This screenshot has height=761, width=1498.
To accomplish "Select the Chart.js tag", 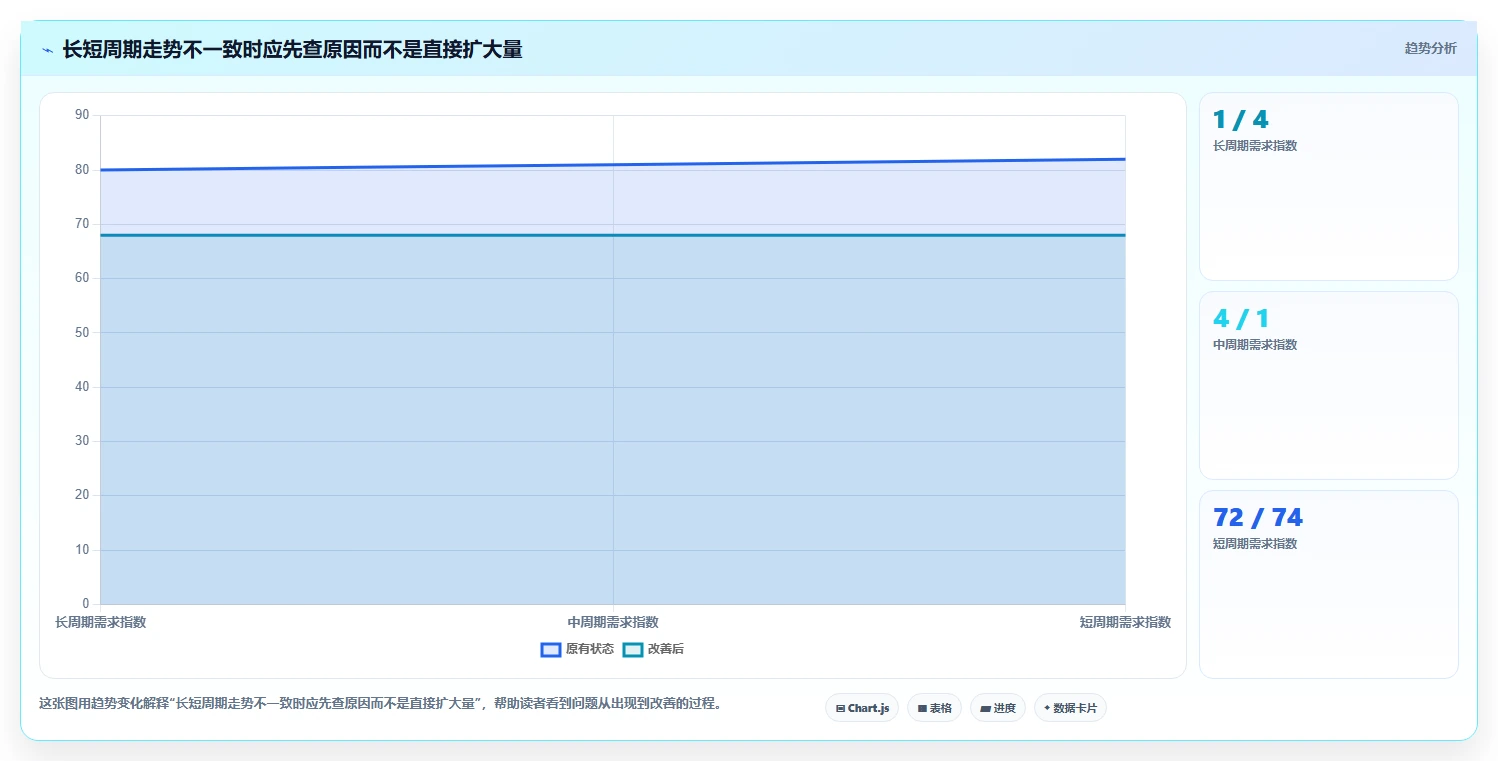I will pyautogui.click(x=862, y=708).
